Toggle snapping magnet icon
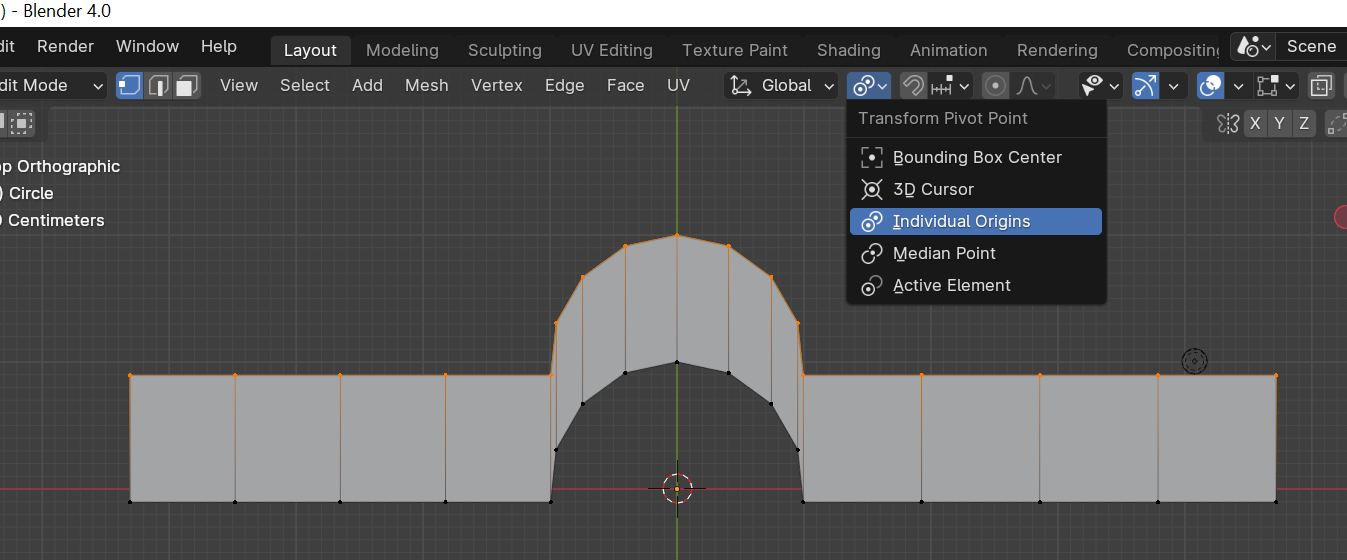This screenshot has width=1347, height=560. point(912,86)
